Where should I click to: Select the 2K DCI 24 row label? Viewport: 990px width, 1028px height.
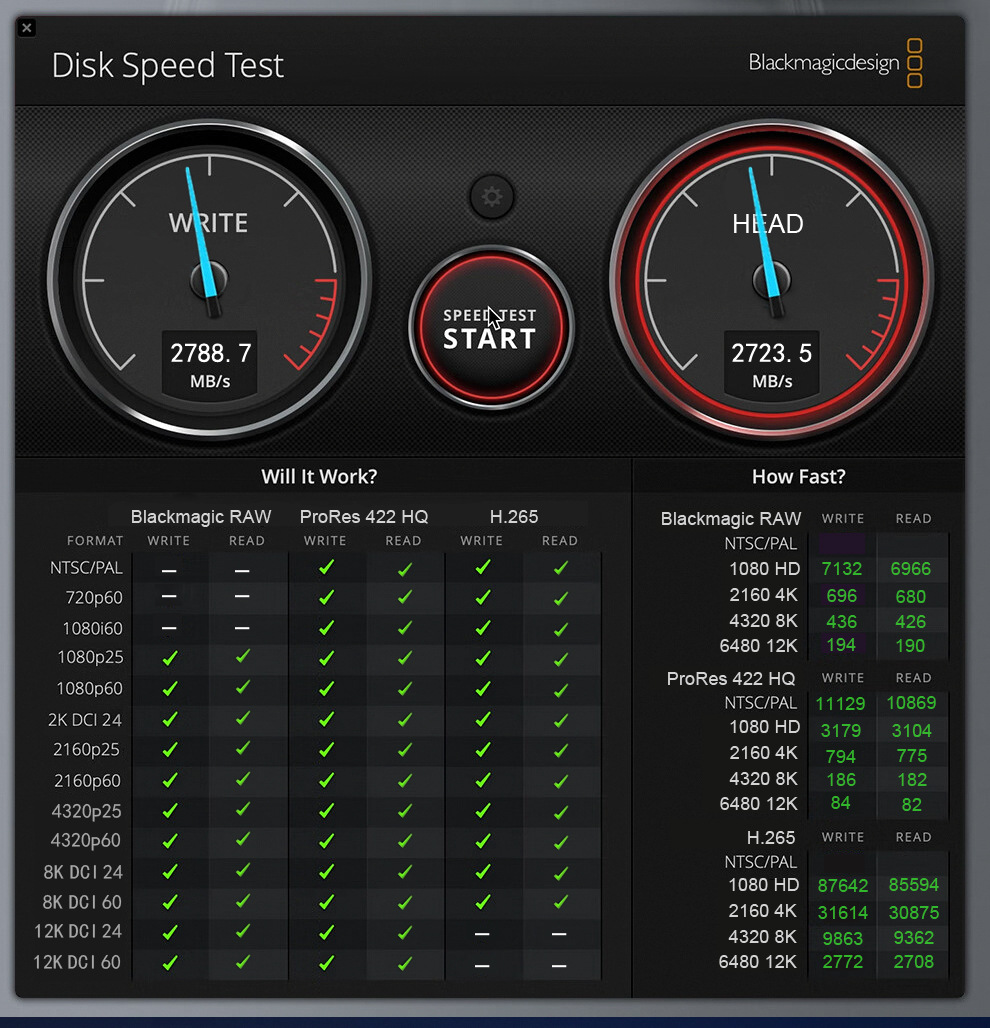tap(85, 720)
